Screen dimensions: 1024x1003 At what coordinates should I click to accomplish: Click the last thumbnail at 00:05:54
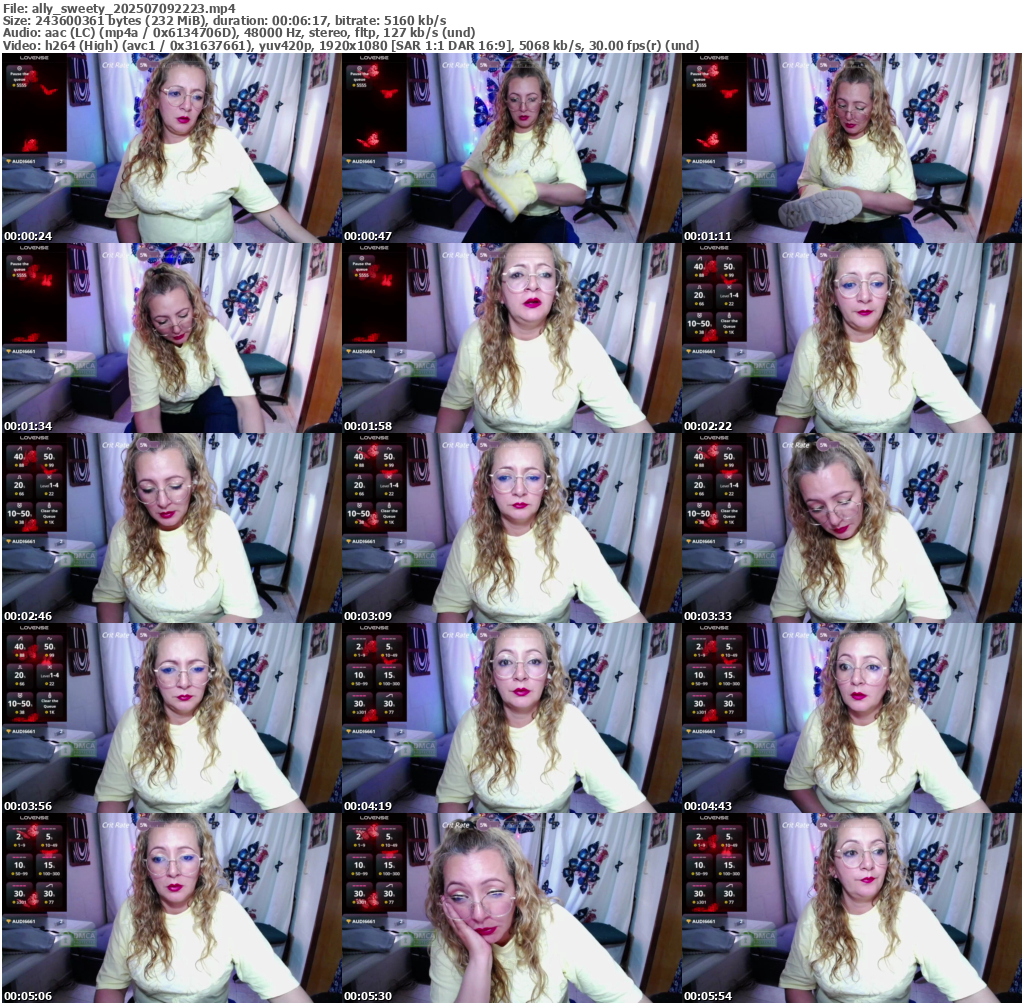[x=851, y=908]
